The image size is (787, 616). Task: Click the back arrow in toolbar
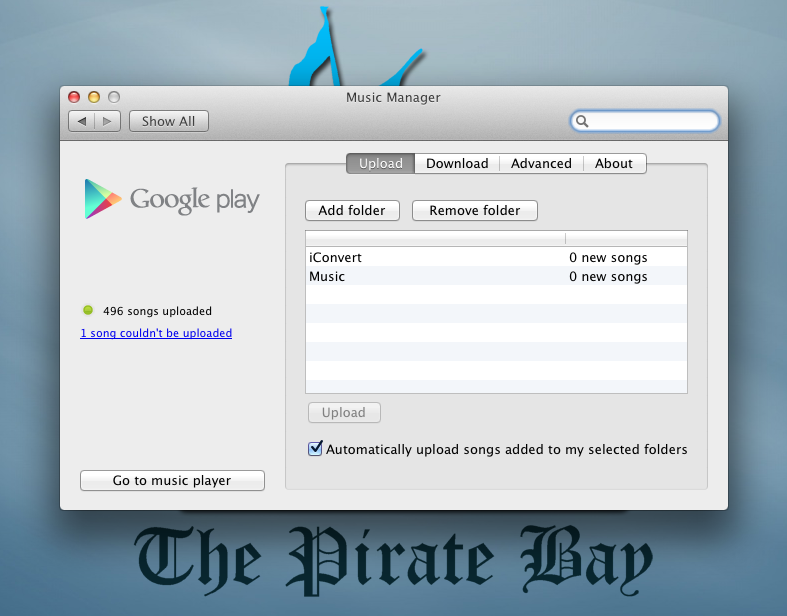82,121
